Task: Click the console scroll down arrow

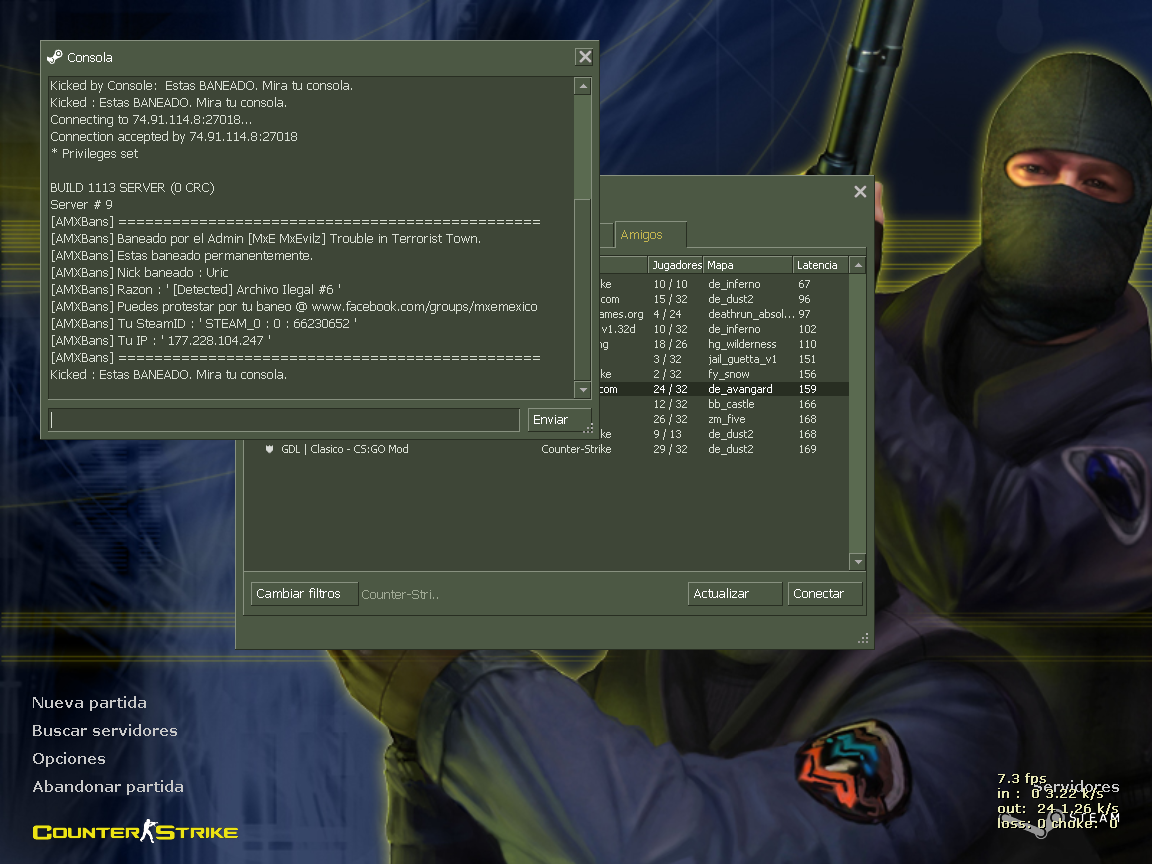Action: pyautogui.click(x=583, y=390)
